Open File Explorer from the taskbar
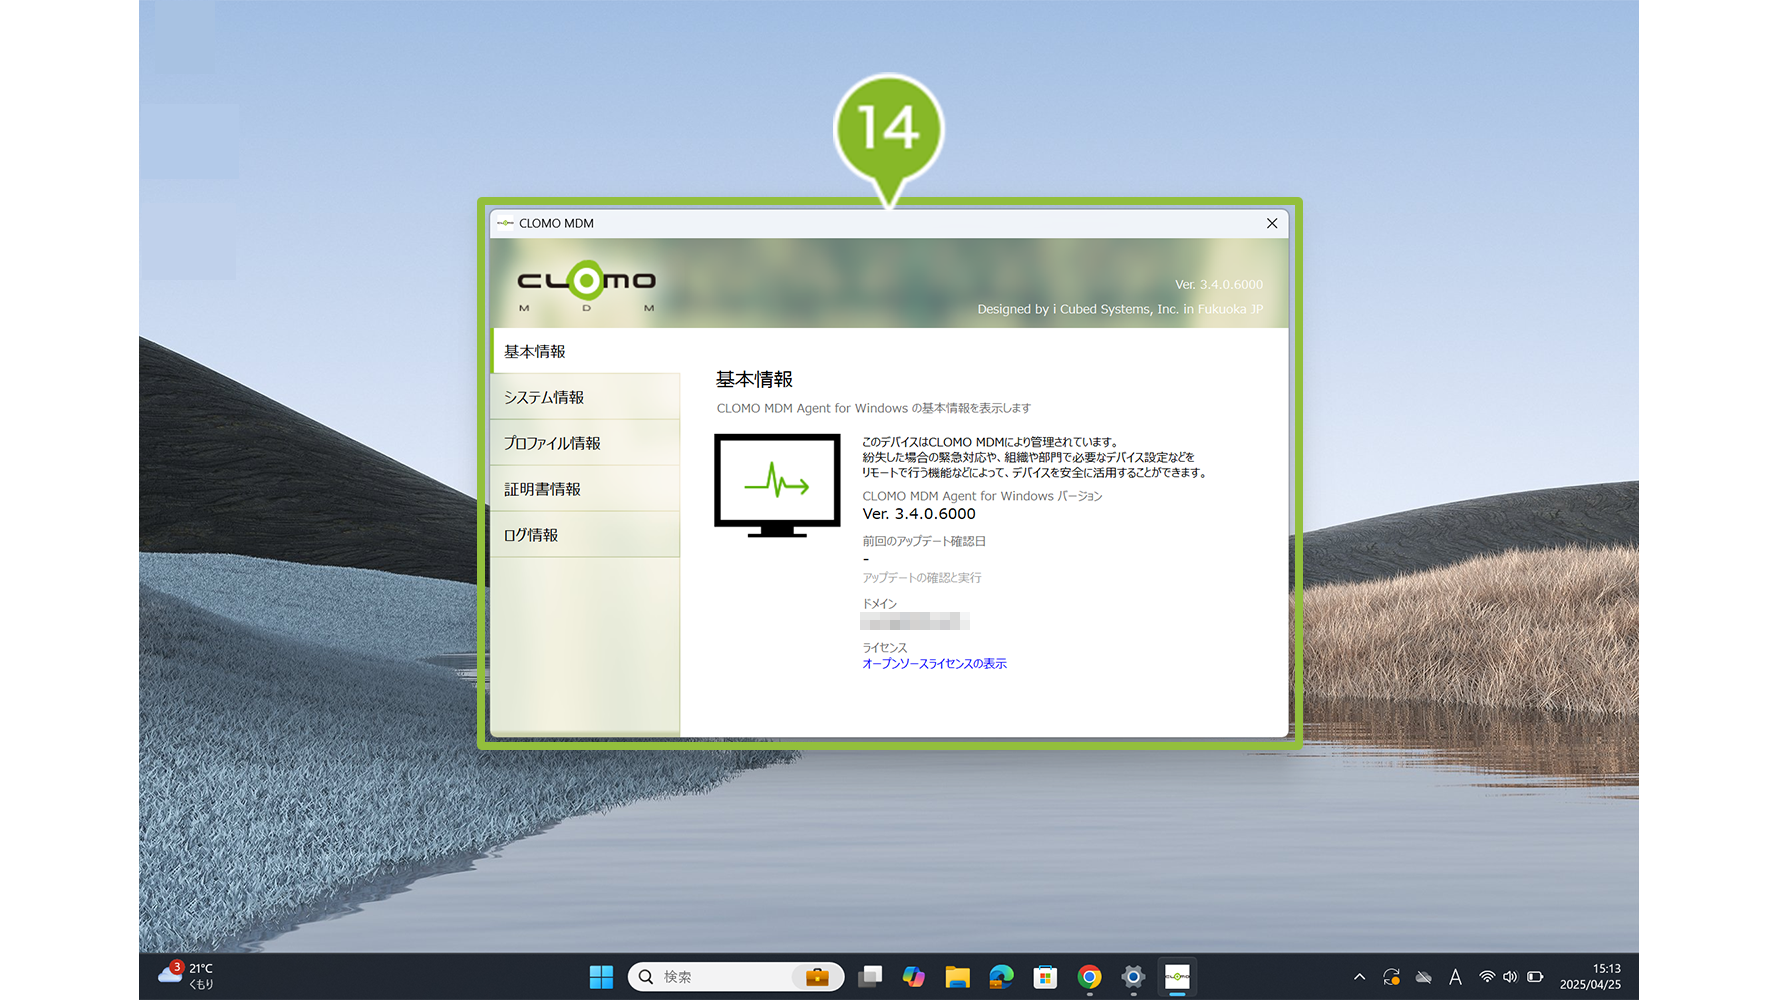 (x=958, y=977)
